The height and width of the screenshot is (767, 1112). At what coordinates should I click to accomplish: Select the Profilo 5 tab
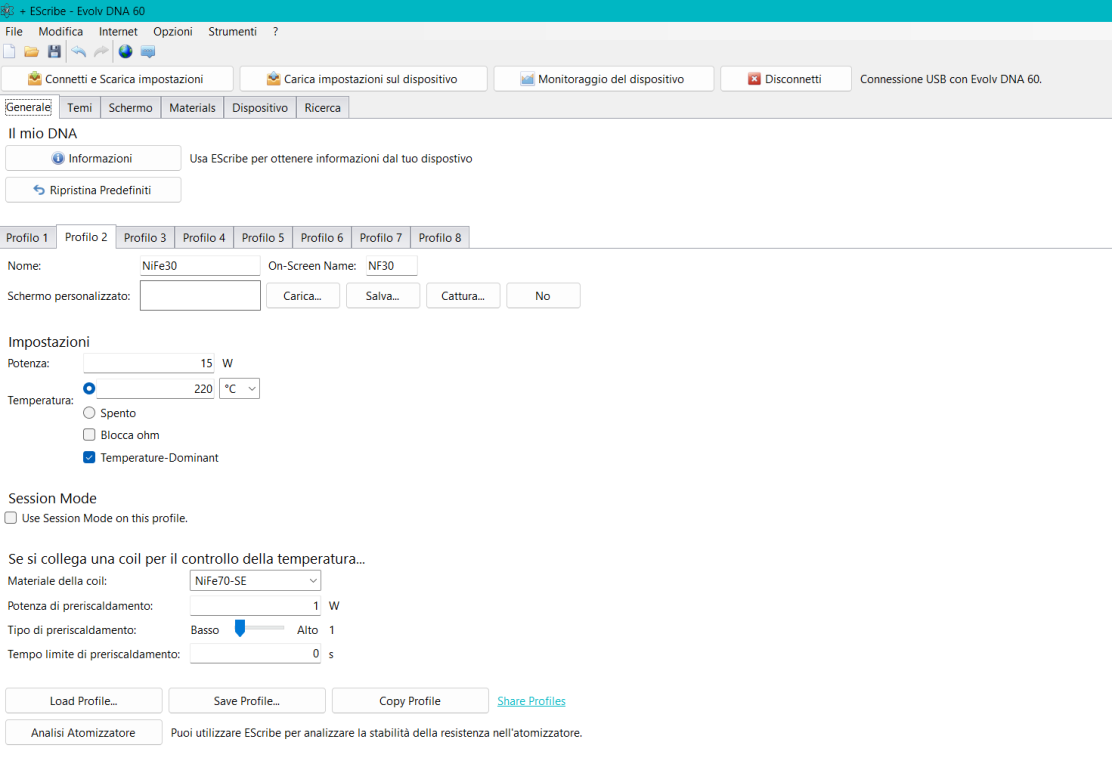(262, 237)
